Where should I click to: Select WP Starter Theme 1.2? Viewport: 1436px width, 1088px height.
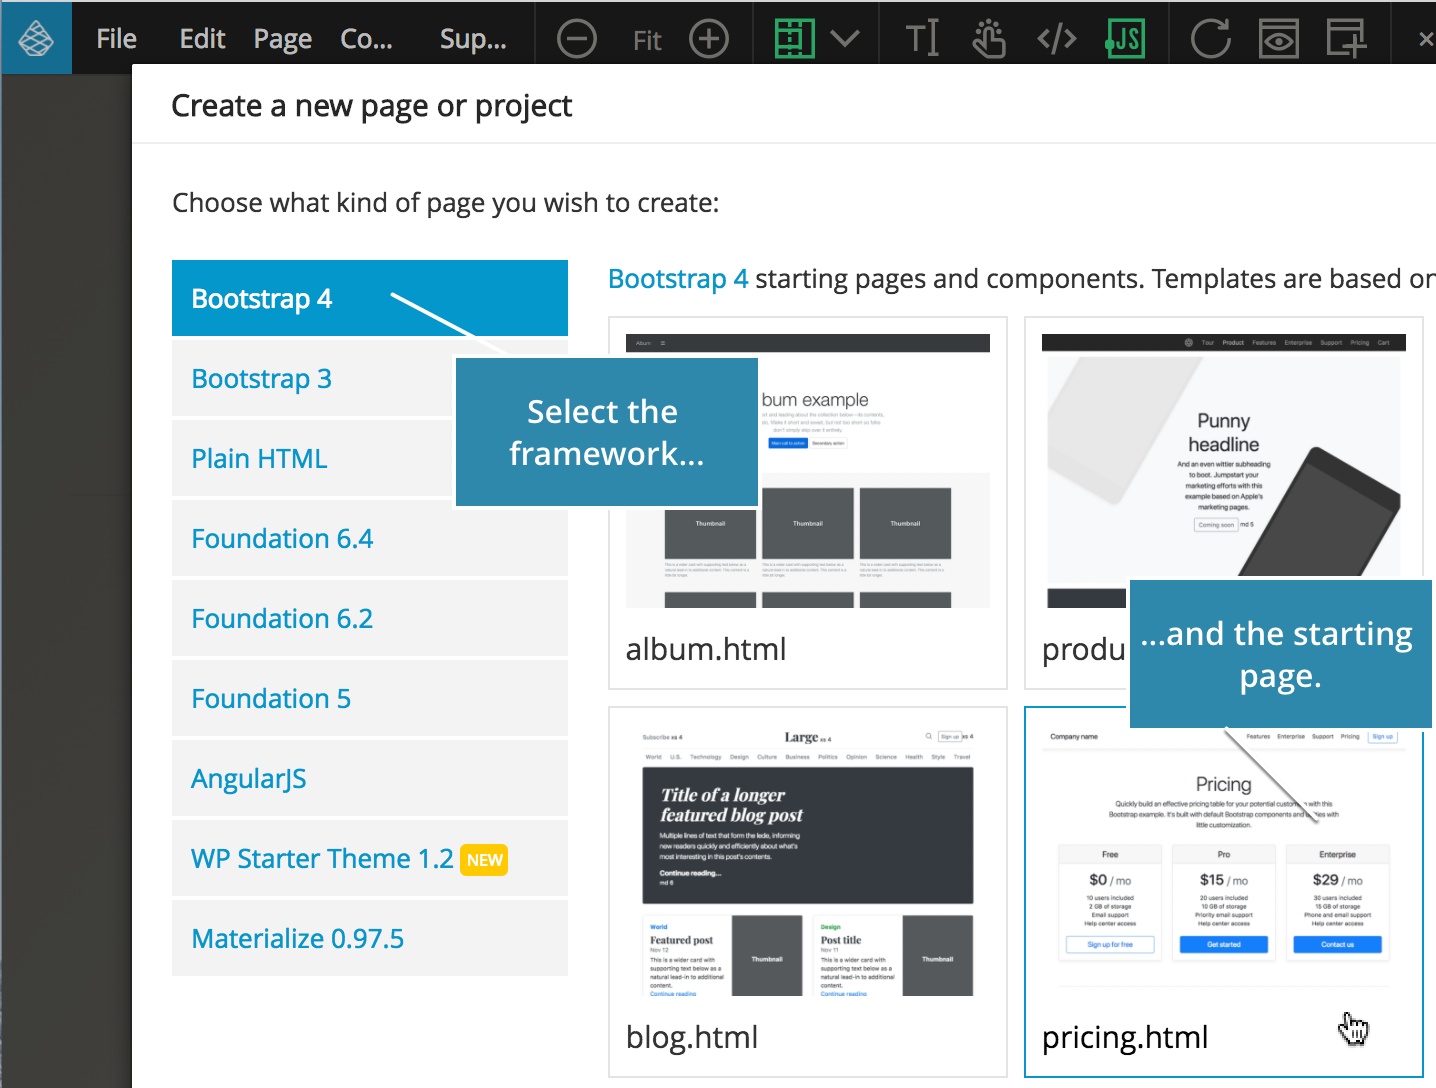click(x=370, y=858)
